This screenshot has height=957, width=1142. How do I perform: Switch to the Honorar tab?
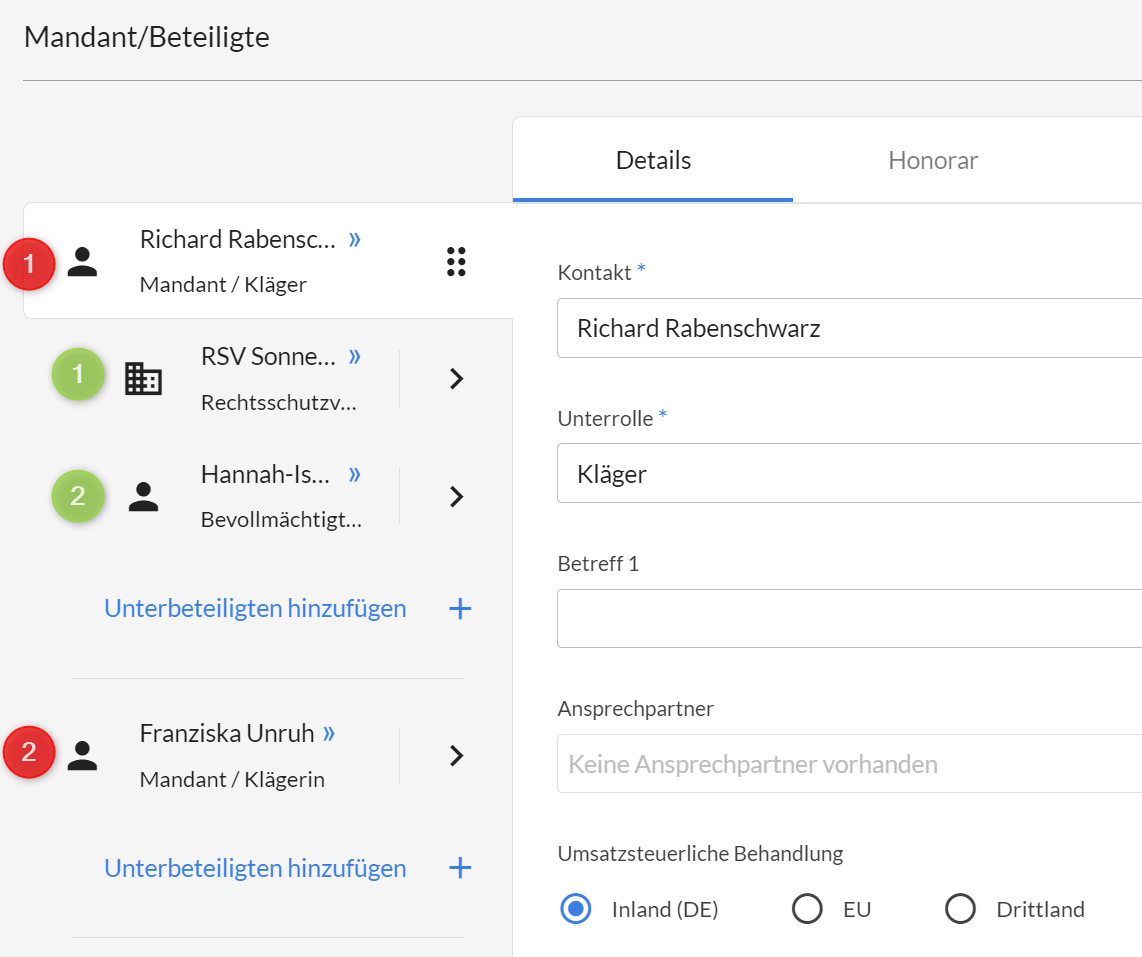[933, 160]
